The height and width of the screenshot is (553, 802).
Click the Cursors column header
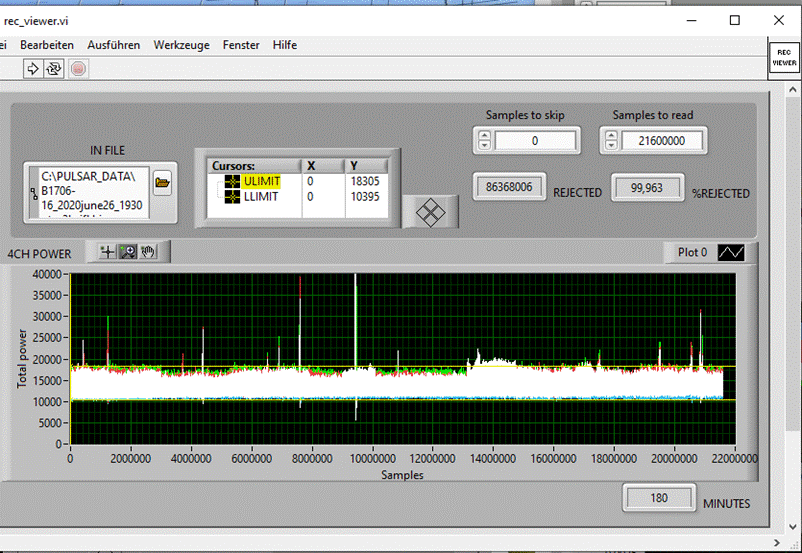click(254, 166)
